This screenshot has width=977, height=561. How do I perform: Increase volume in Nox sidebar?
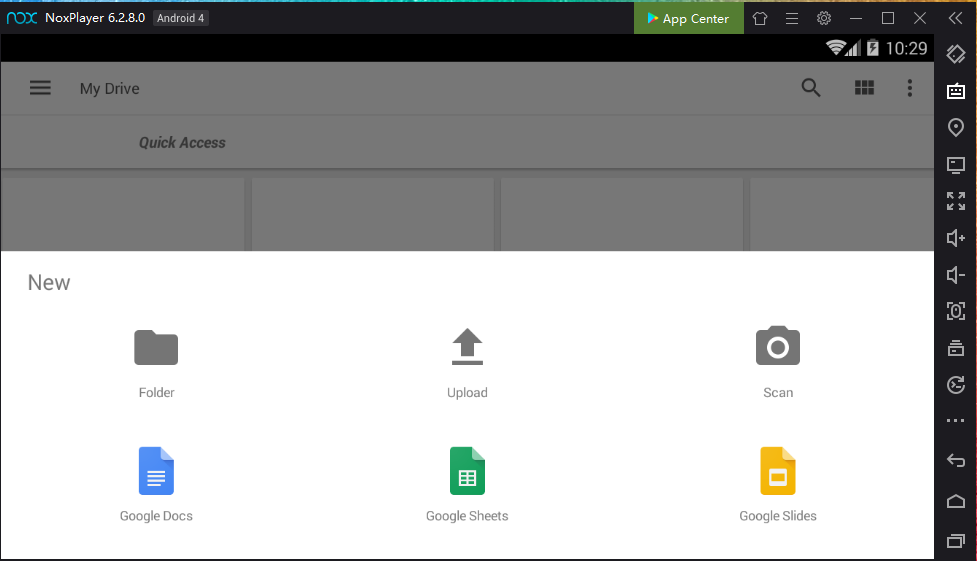point(956,238)
